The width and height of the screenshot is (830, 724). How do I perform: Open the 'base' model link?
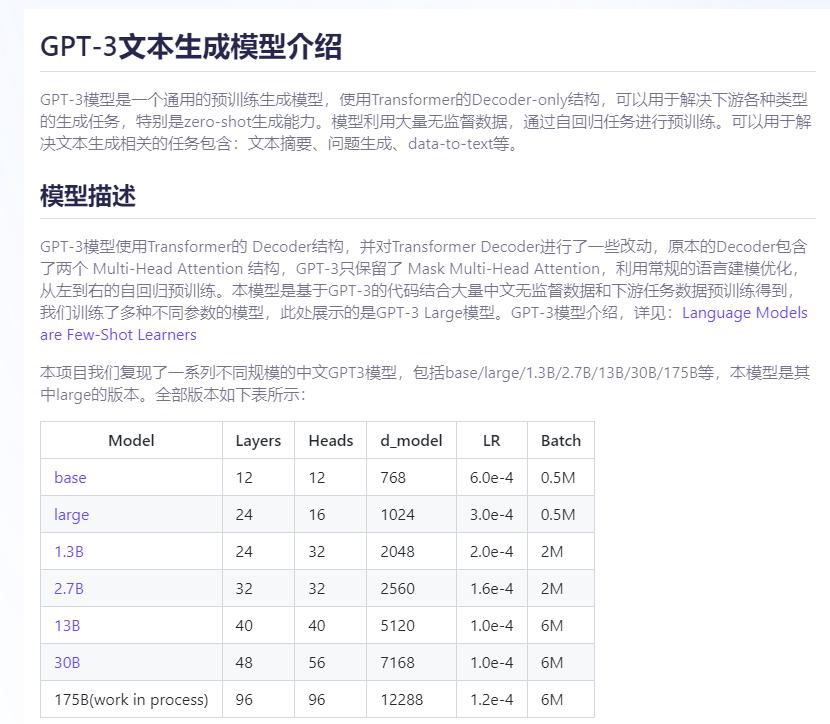[69, 477]
